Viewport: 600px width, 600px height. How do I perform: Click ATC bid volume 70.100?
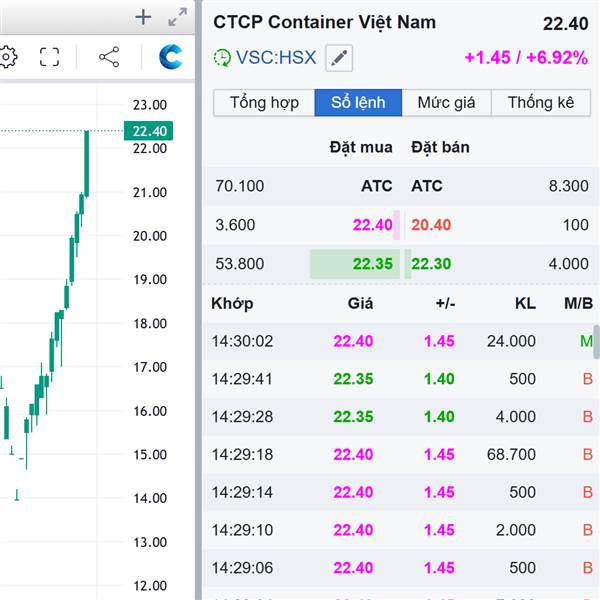tap(240, 186)
